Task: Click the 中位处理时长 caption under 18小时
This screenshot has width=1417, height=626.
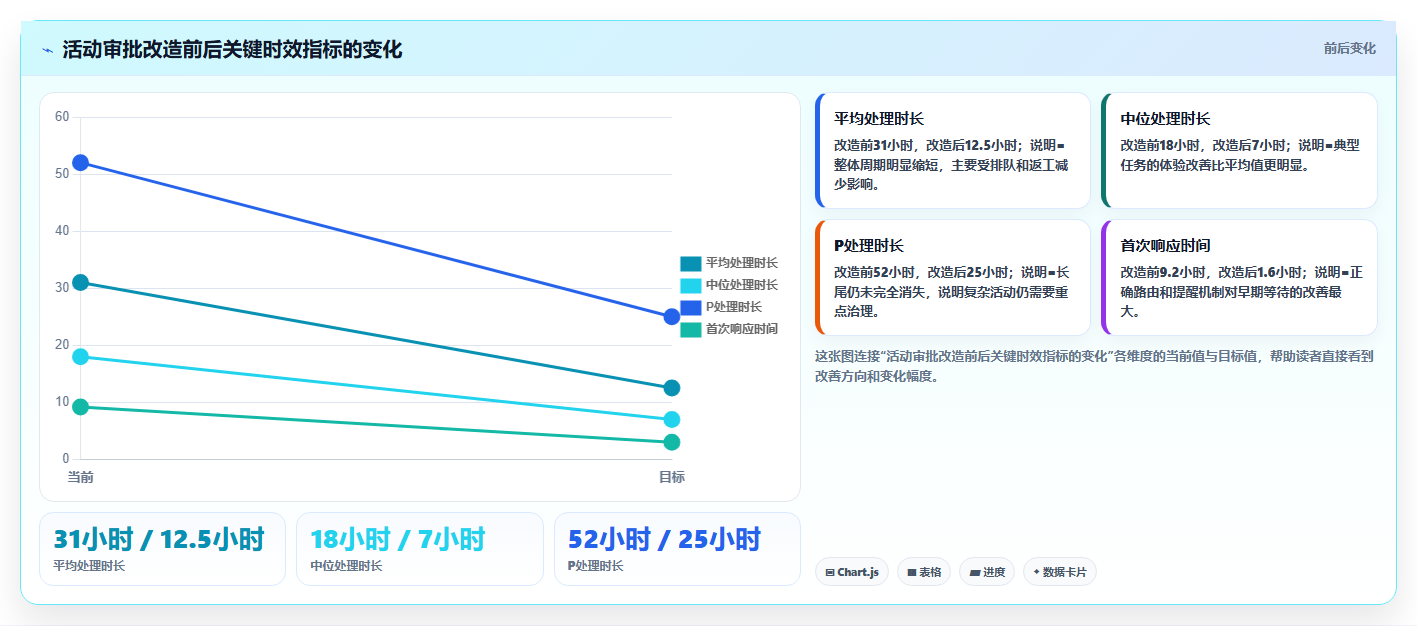Action: pos(346,566)
